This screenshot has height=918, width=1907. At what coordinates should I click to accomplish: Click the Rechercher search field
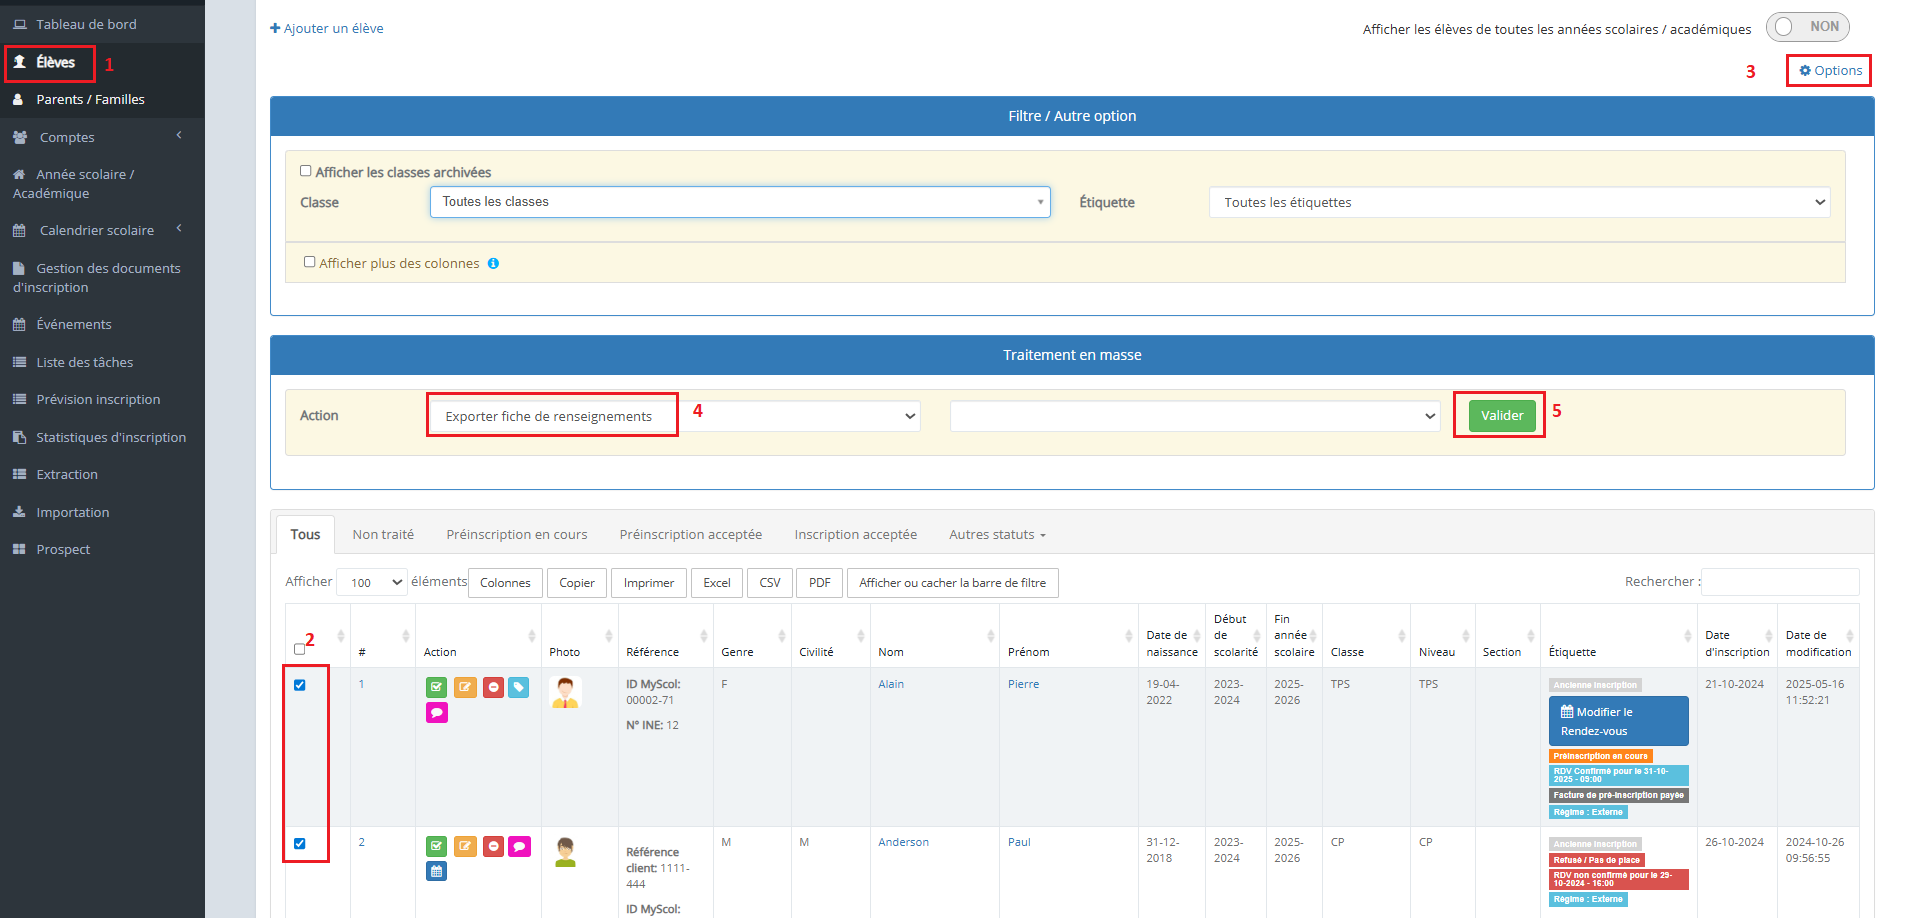(1779, 582)
